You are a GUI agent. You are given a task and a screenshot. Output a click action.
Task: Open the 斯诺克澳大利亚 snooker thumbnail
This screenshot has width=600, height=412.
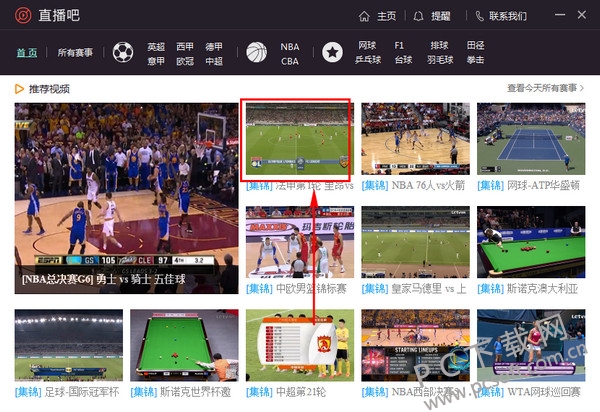(530, 242)
